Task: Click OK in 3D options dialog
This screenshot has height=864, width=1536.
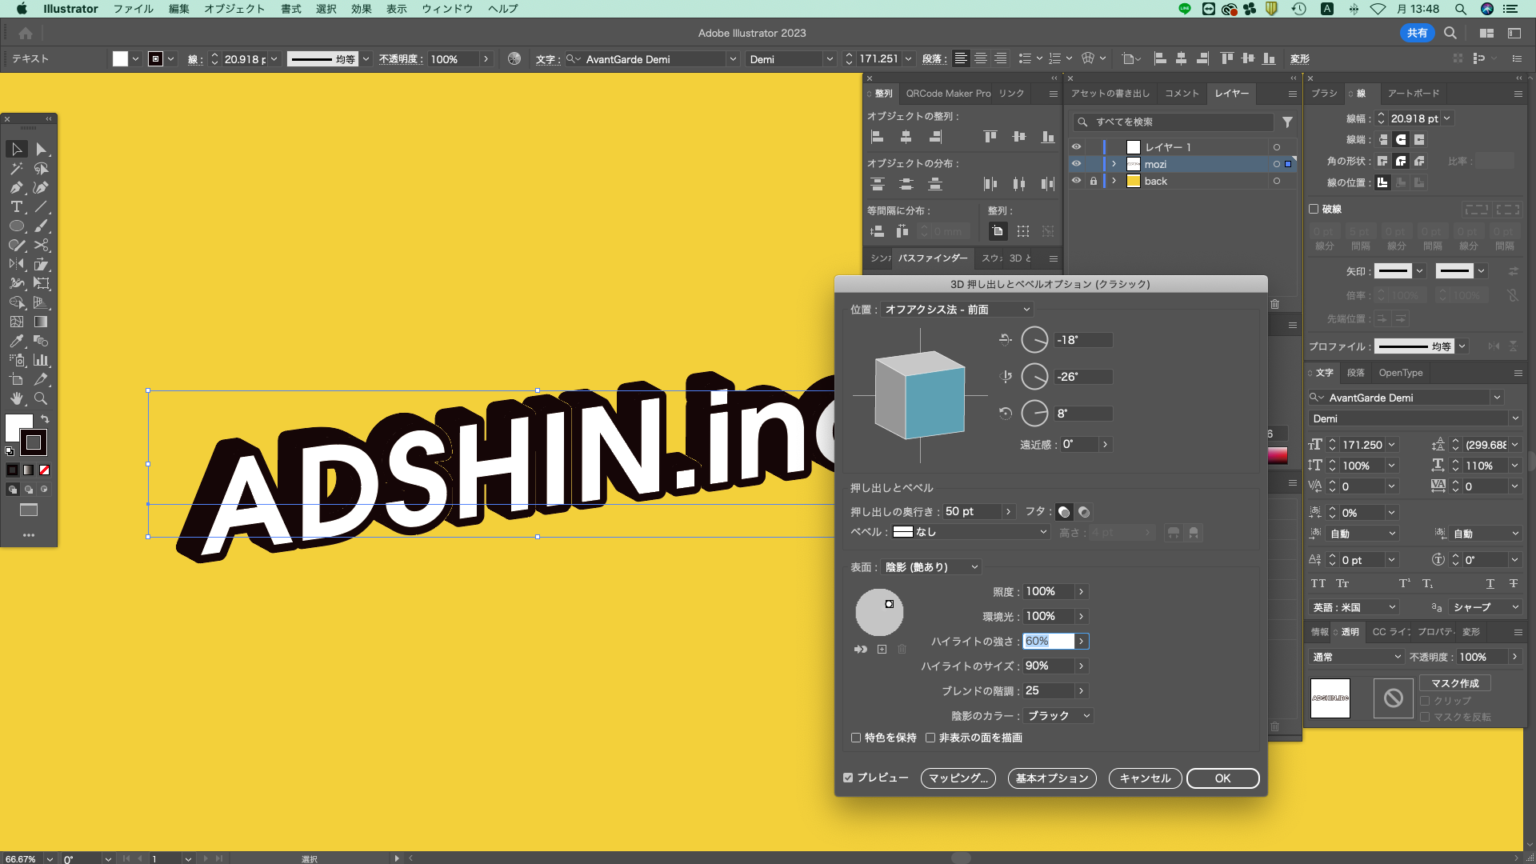Action: pyautogui.click(x=1223, y=778)
